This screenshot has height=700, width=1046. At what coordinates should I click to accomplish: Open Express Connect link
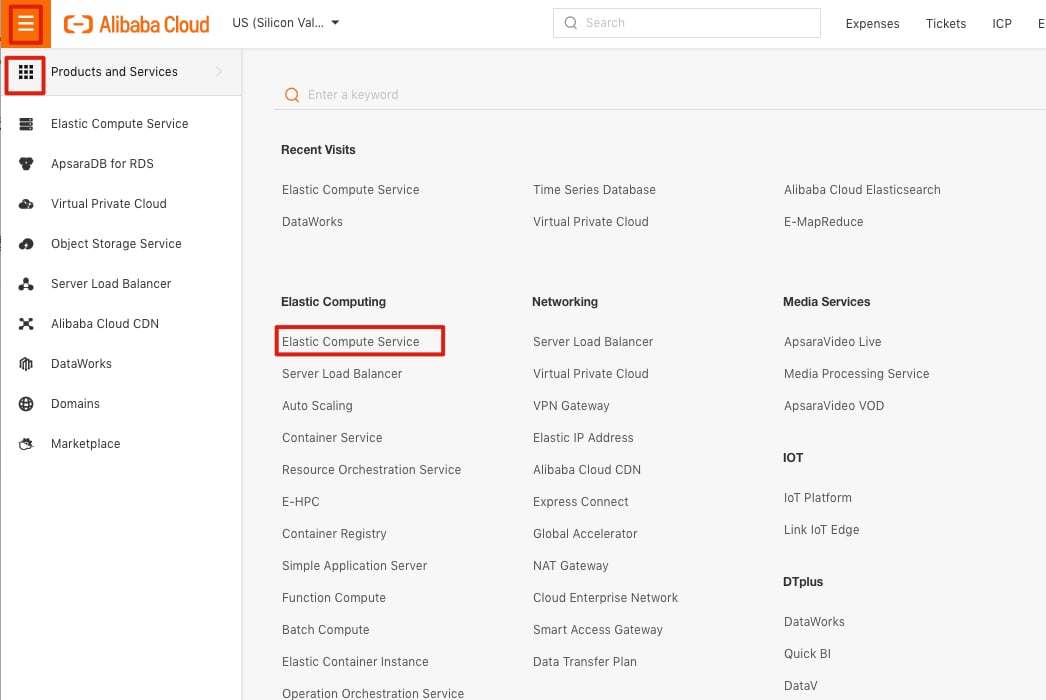[x=580, y=502]
